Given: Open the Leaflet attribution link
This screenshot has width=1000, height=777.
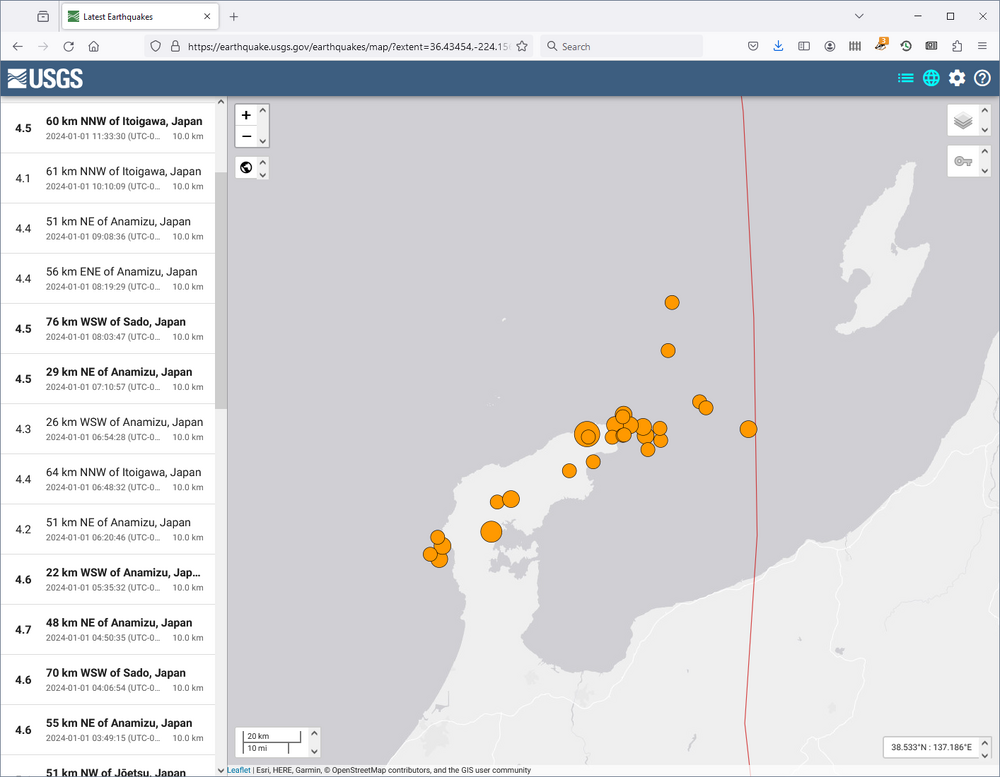Looking at the screenshot, I should [238, 770].
